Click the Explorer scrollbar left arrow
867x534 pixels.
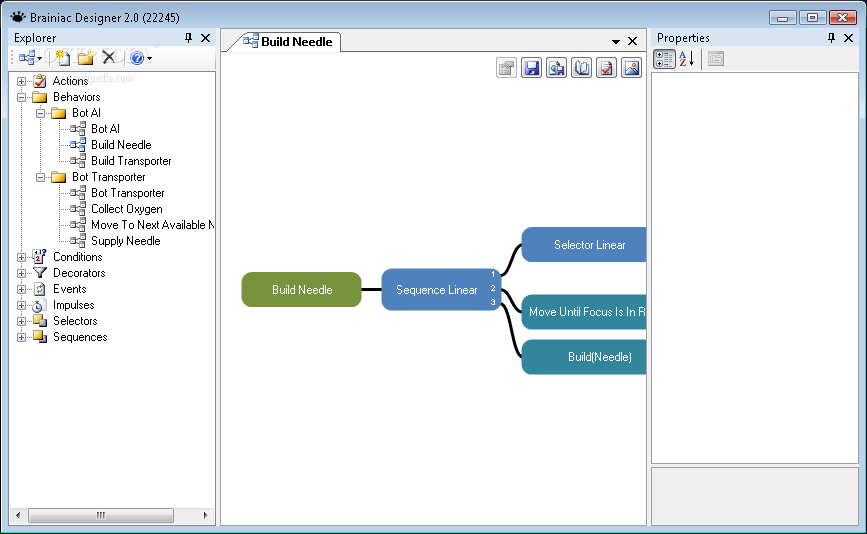18,515
